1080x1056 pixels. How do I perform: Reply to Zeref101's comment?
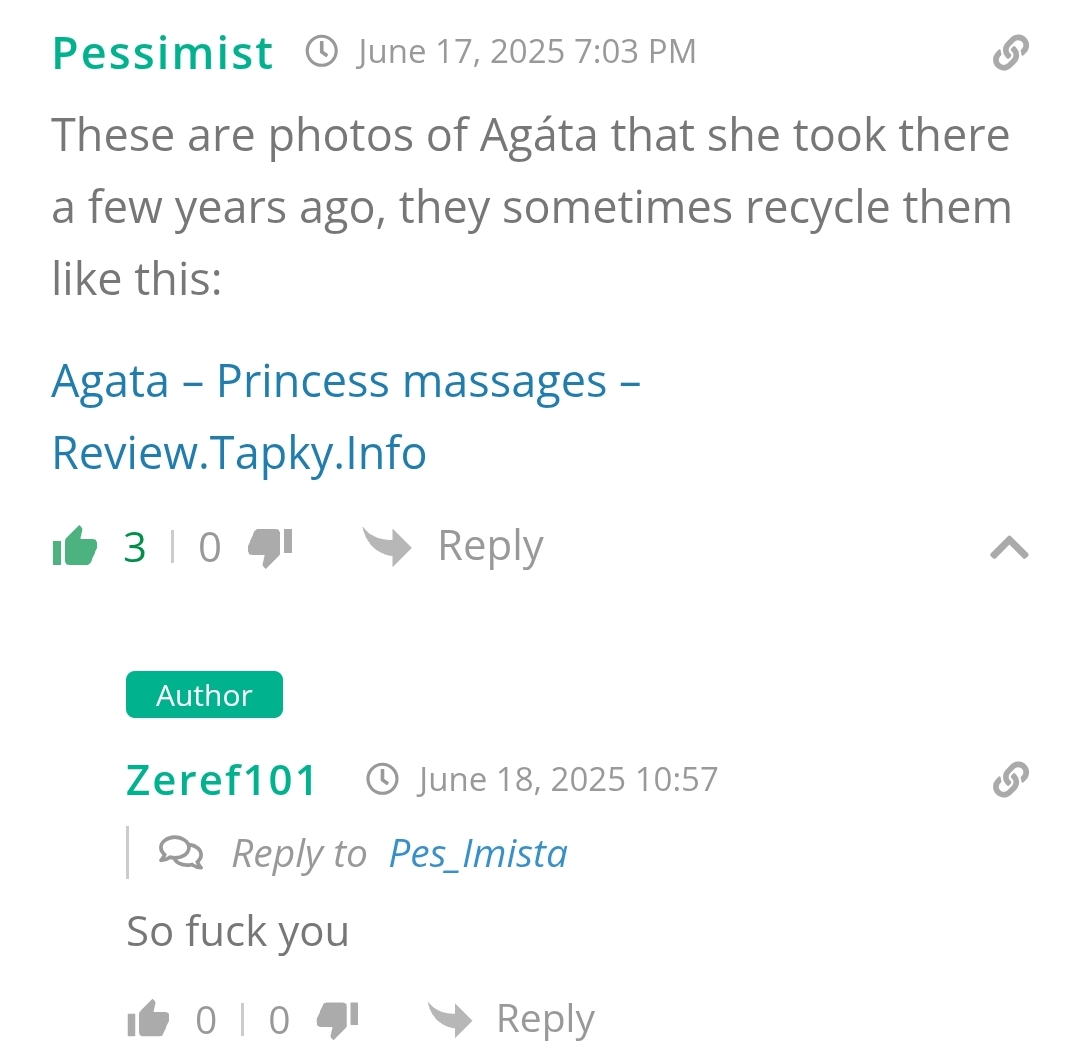click(511, 1020)
